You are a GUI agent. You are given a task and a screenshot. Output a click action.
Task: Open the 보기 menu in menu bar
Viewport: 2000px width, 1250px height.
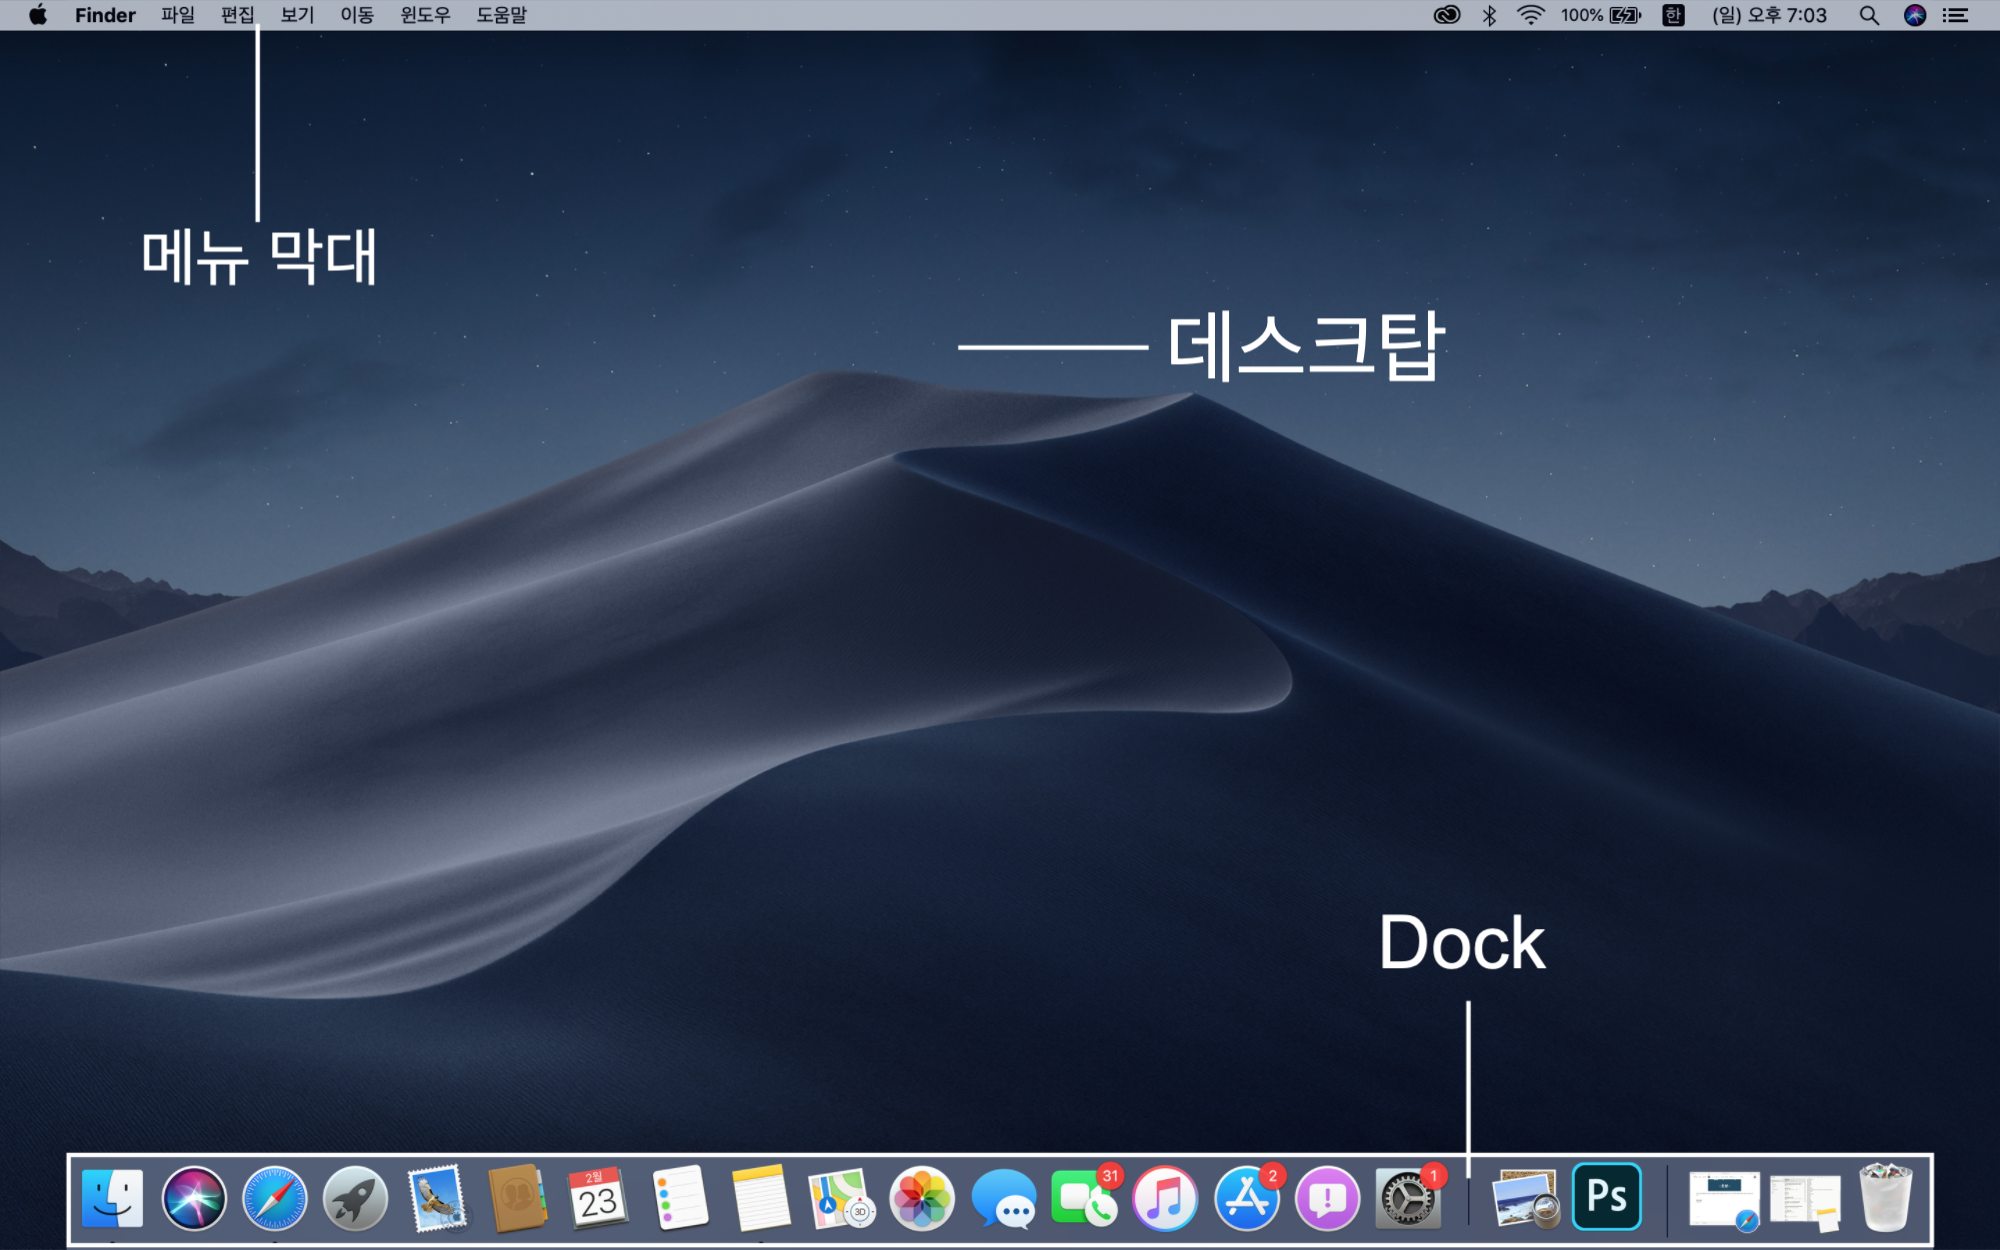(x=297, y=15)
